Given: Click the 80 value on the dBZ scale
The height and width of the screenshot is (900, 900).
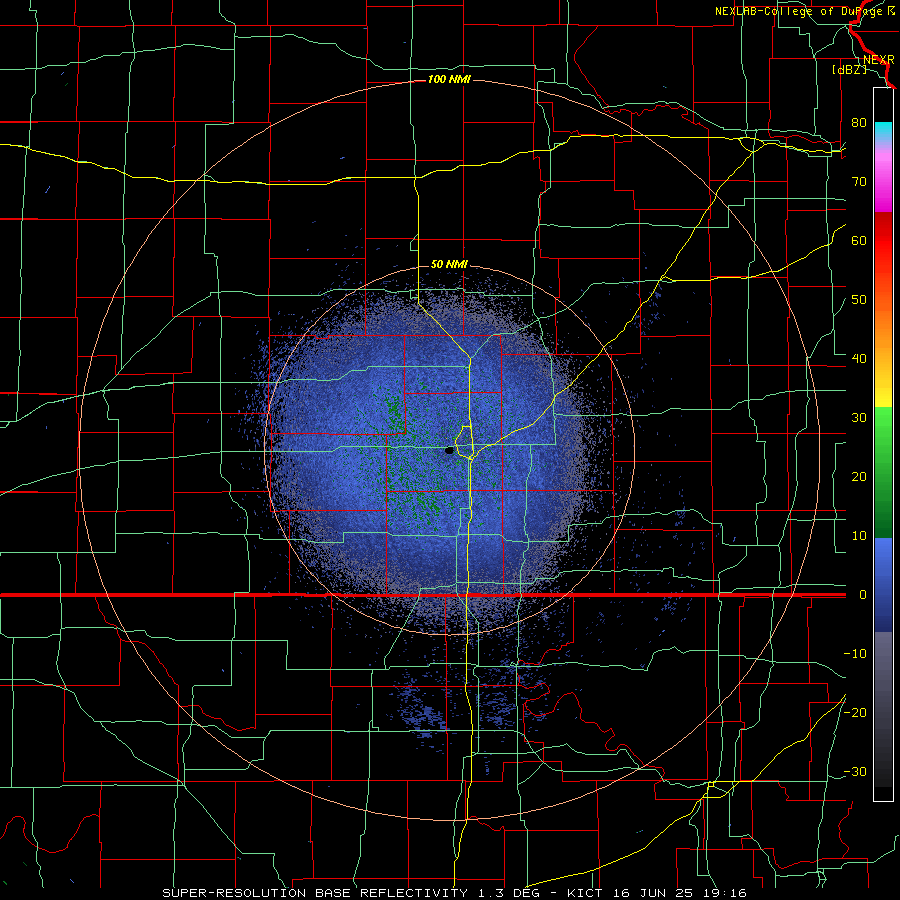Looking at the screenshot, I should point(859,123).
